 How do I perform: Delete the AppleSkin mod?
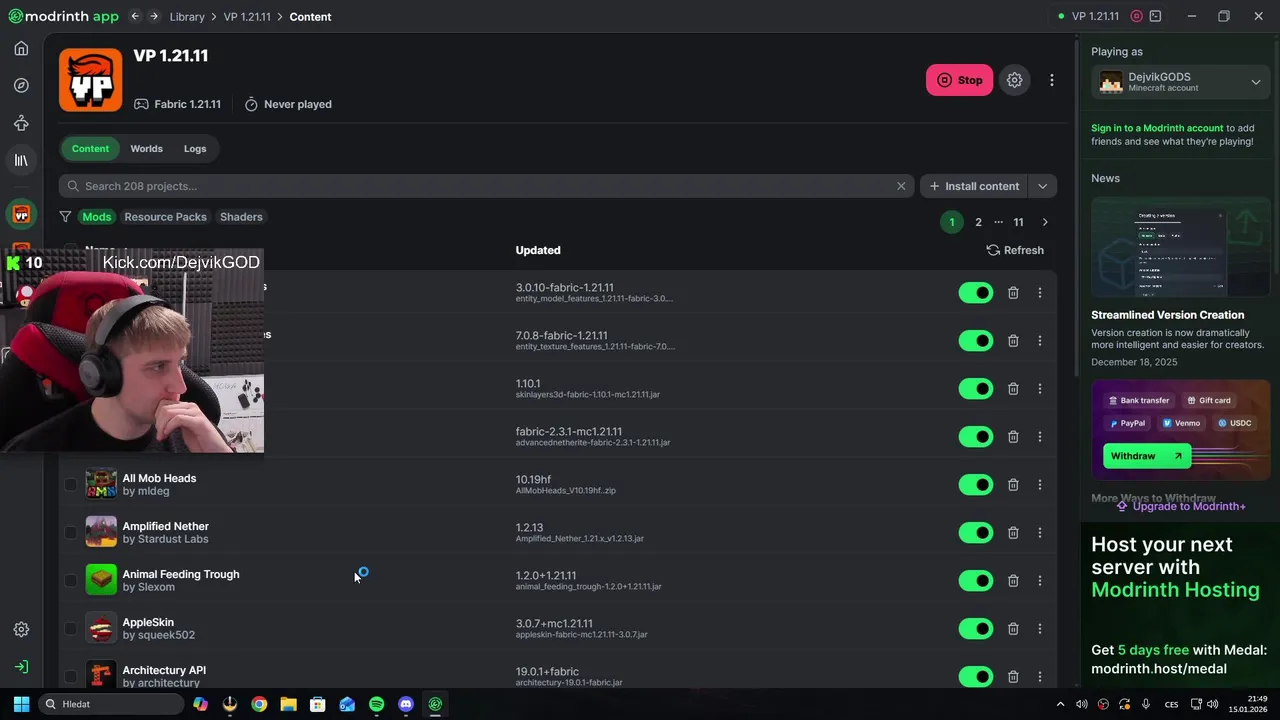click(x=1013, y=629)
